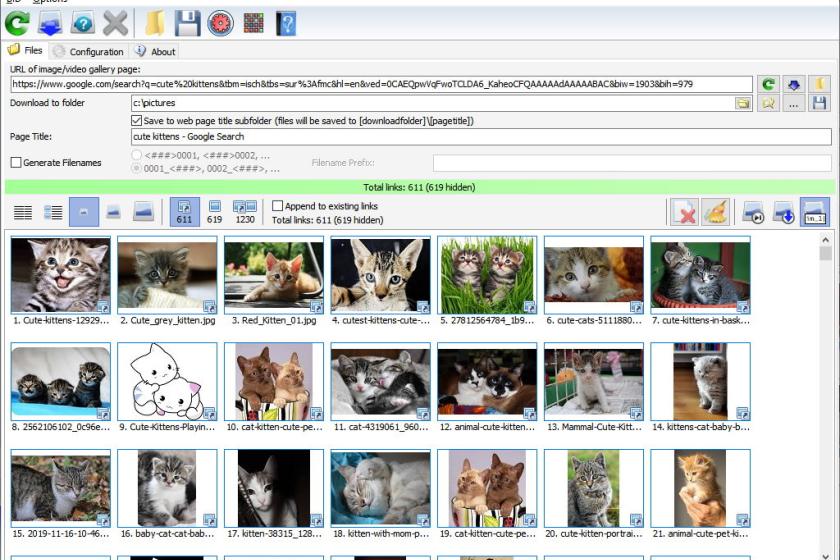Viewport: 840px width, 560px height.
Task: Select thumbnail 9 Cute-Kittens-Playin cartoon
Action: click(x=167, y=382)
